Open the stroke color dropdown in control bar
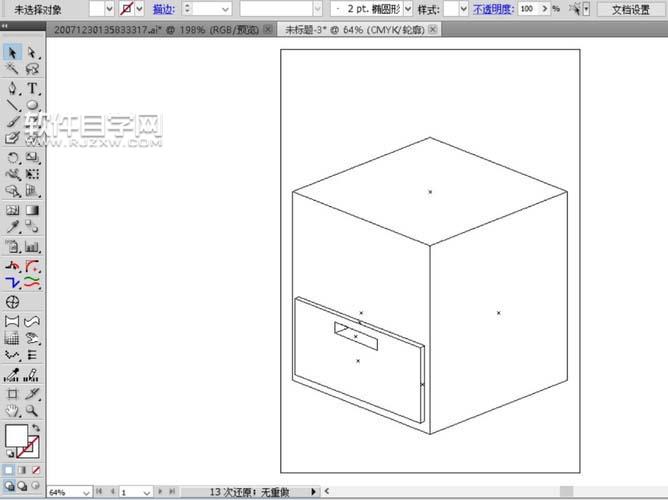Image resolution: width=668 pixels, height=500 pixels. (x=140, y=9)
